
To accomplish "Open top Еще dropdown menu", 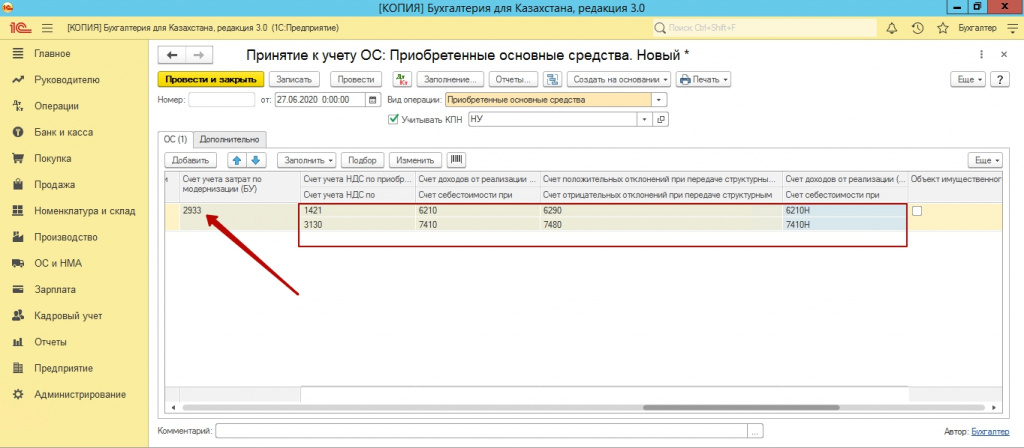I will pos(970,79).
